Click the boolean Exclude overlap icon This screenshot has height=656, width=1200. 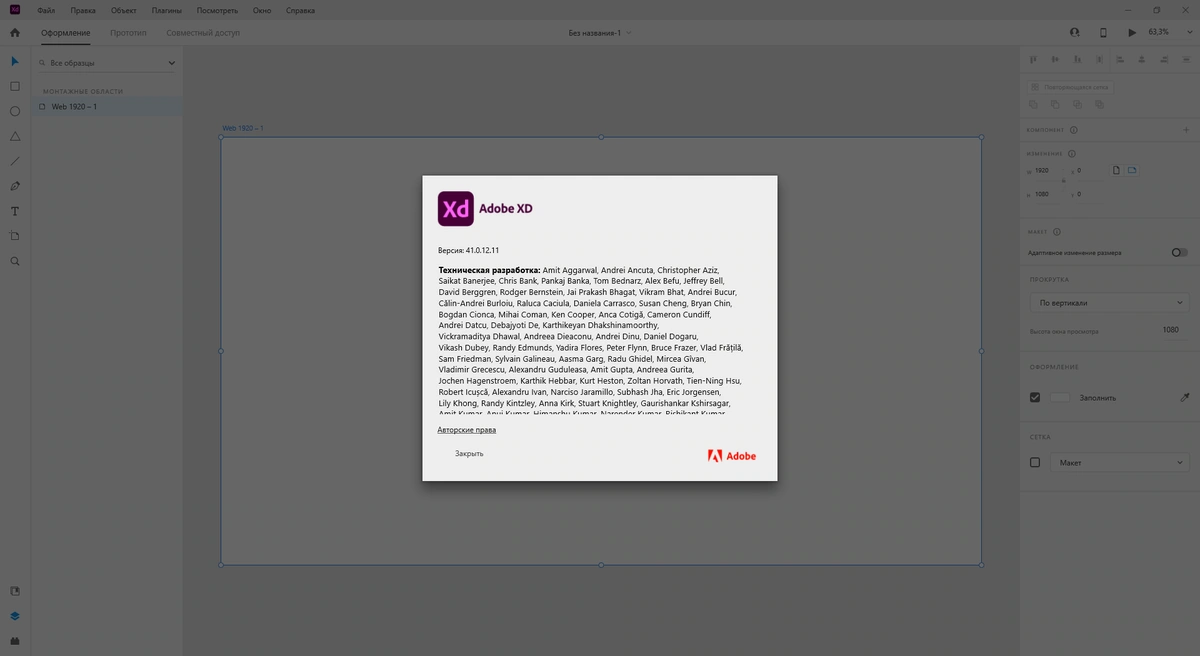1099,104
